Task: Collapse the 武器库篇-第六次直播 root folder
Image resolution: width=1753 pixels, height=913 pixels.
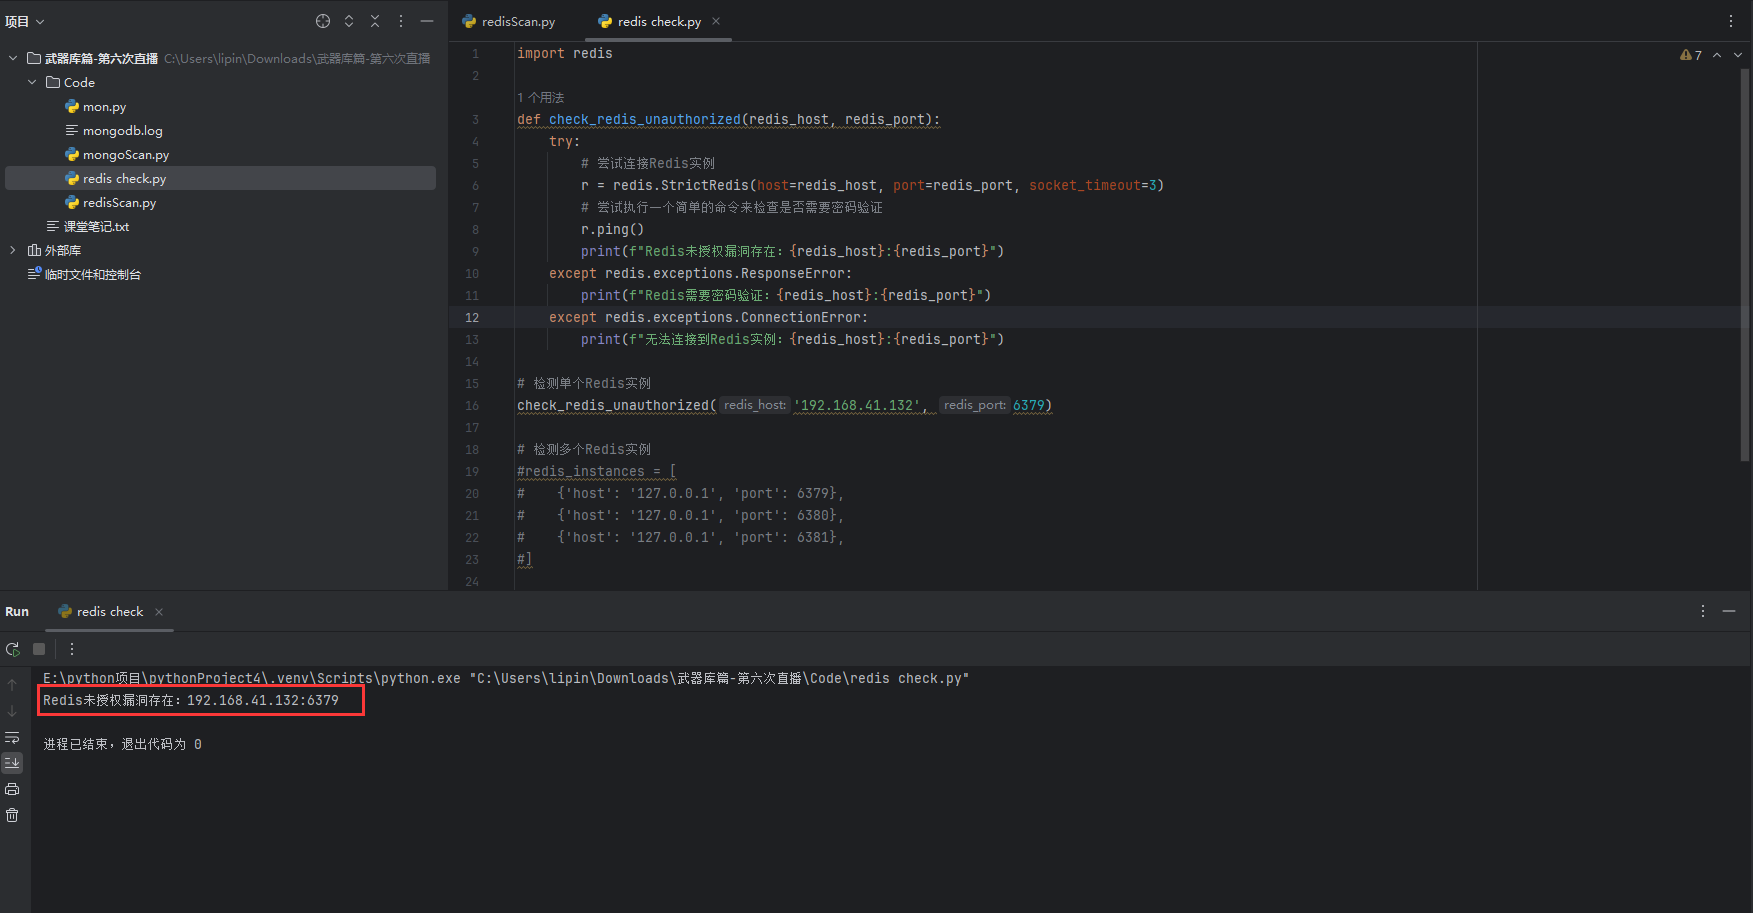Action: pyautogui.click(x=13, y=58)
